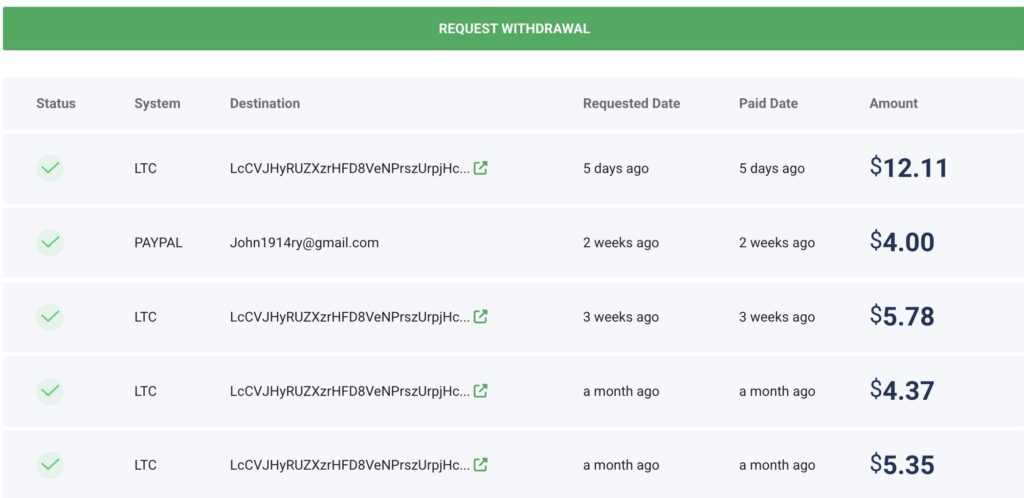This screenshot has height=498, width=1024.
Task: Open external link icon for $4.37 LTC withdrawal
Action: coord(481,390)
